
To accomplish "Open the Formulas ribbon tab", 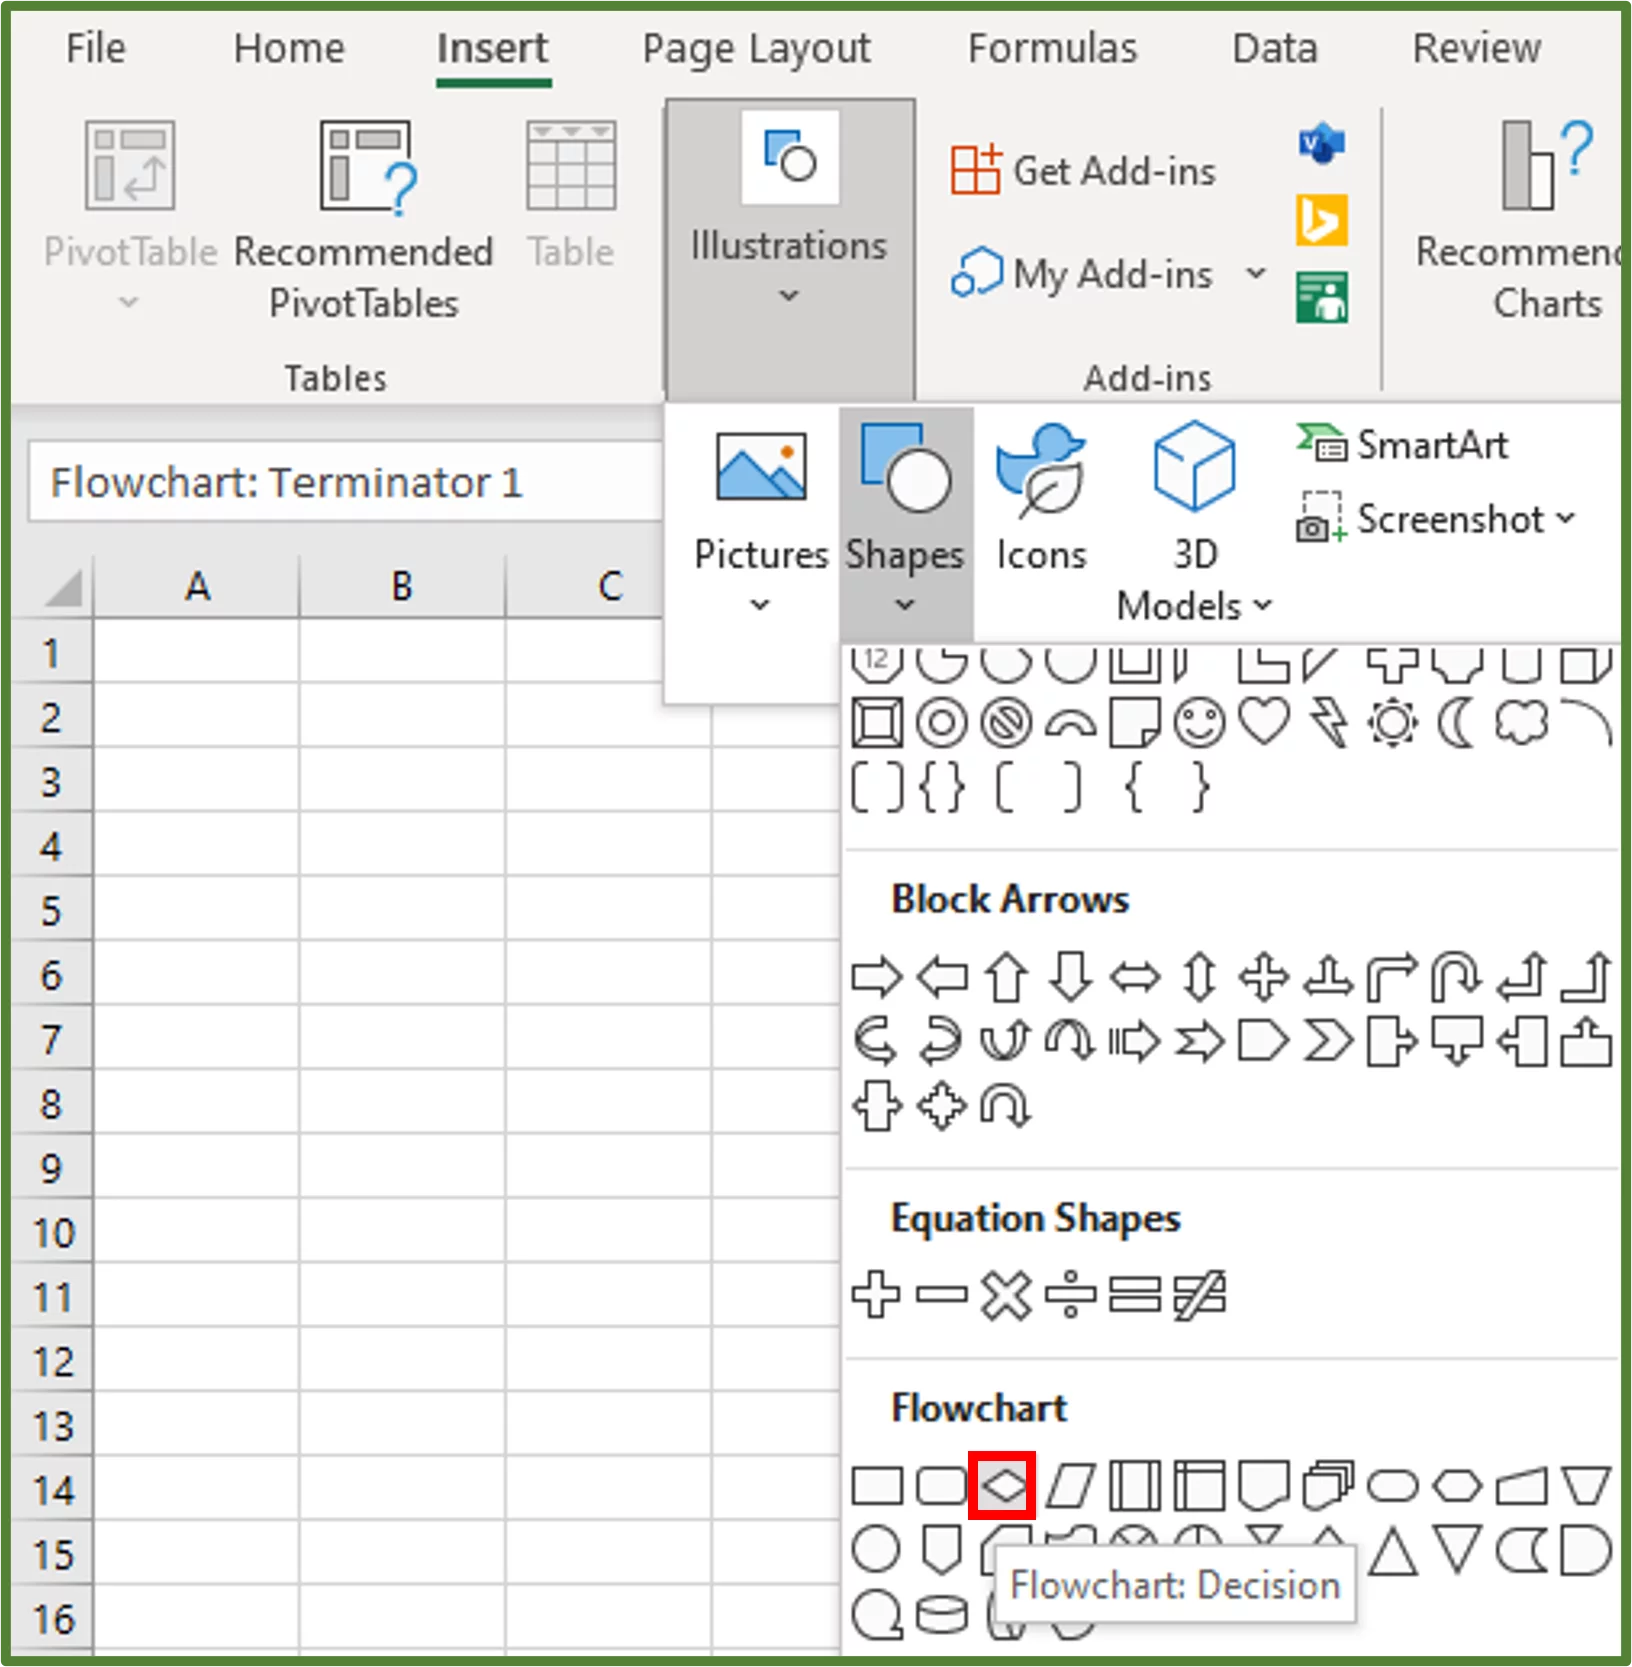I will pyautogui.click(x=1051, y=48).
